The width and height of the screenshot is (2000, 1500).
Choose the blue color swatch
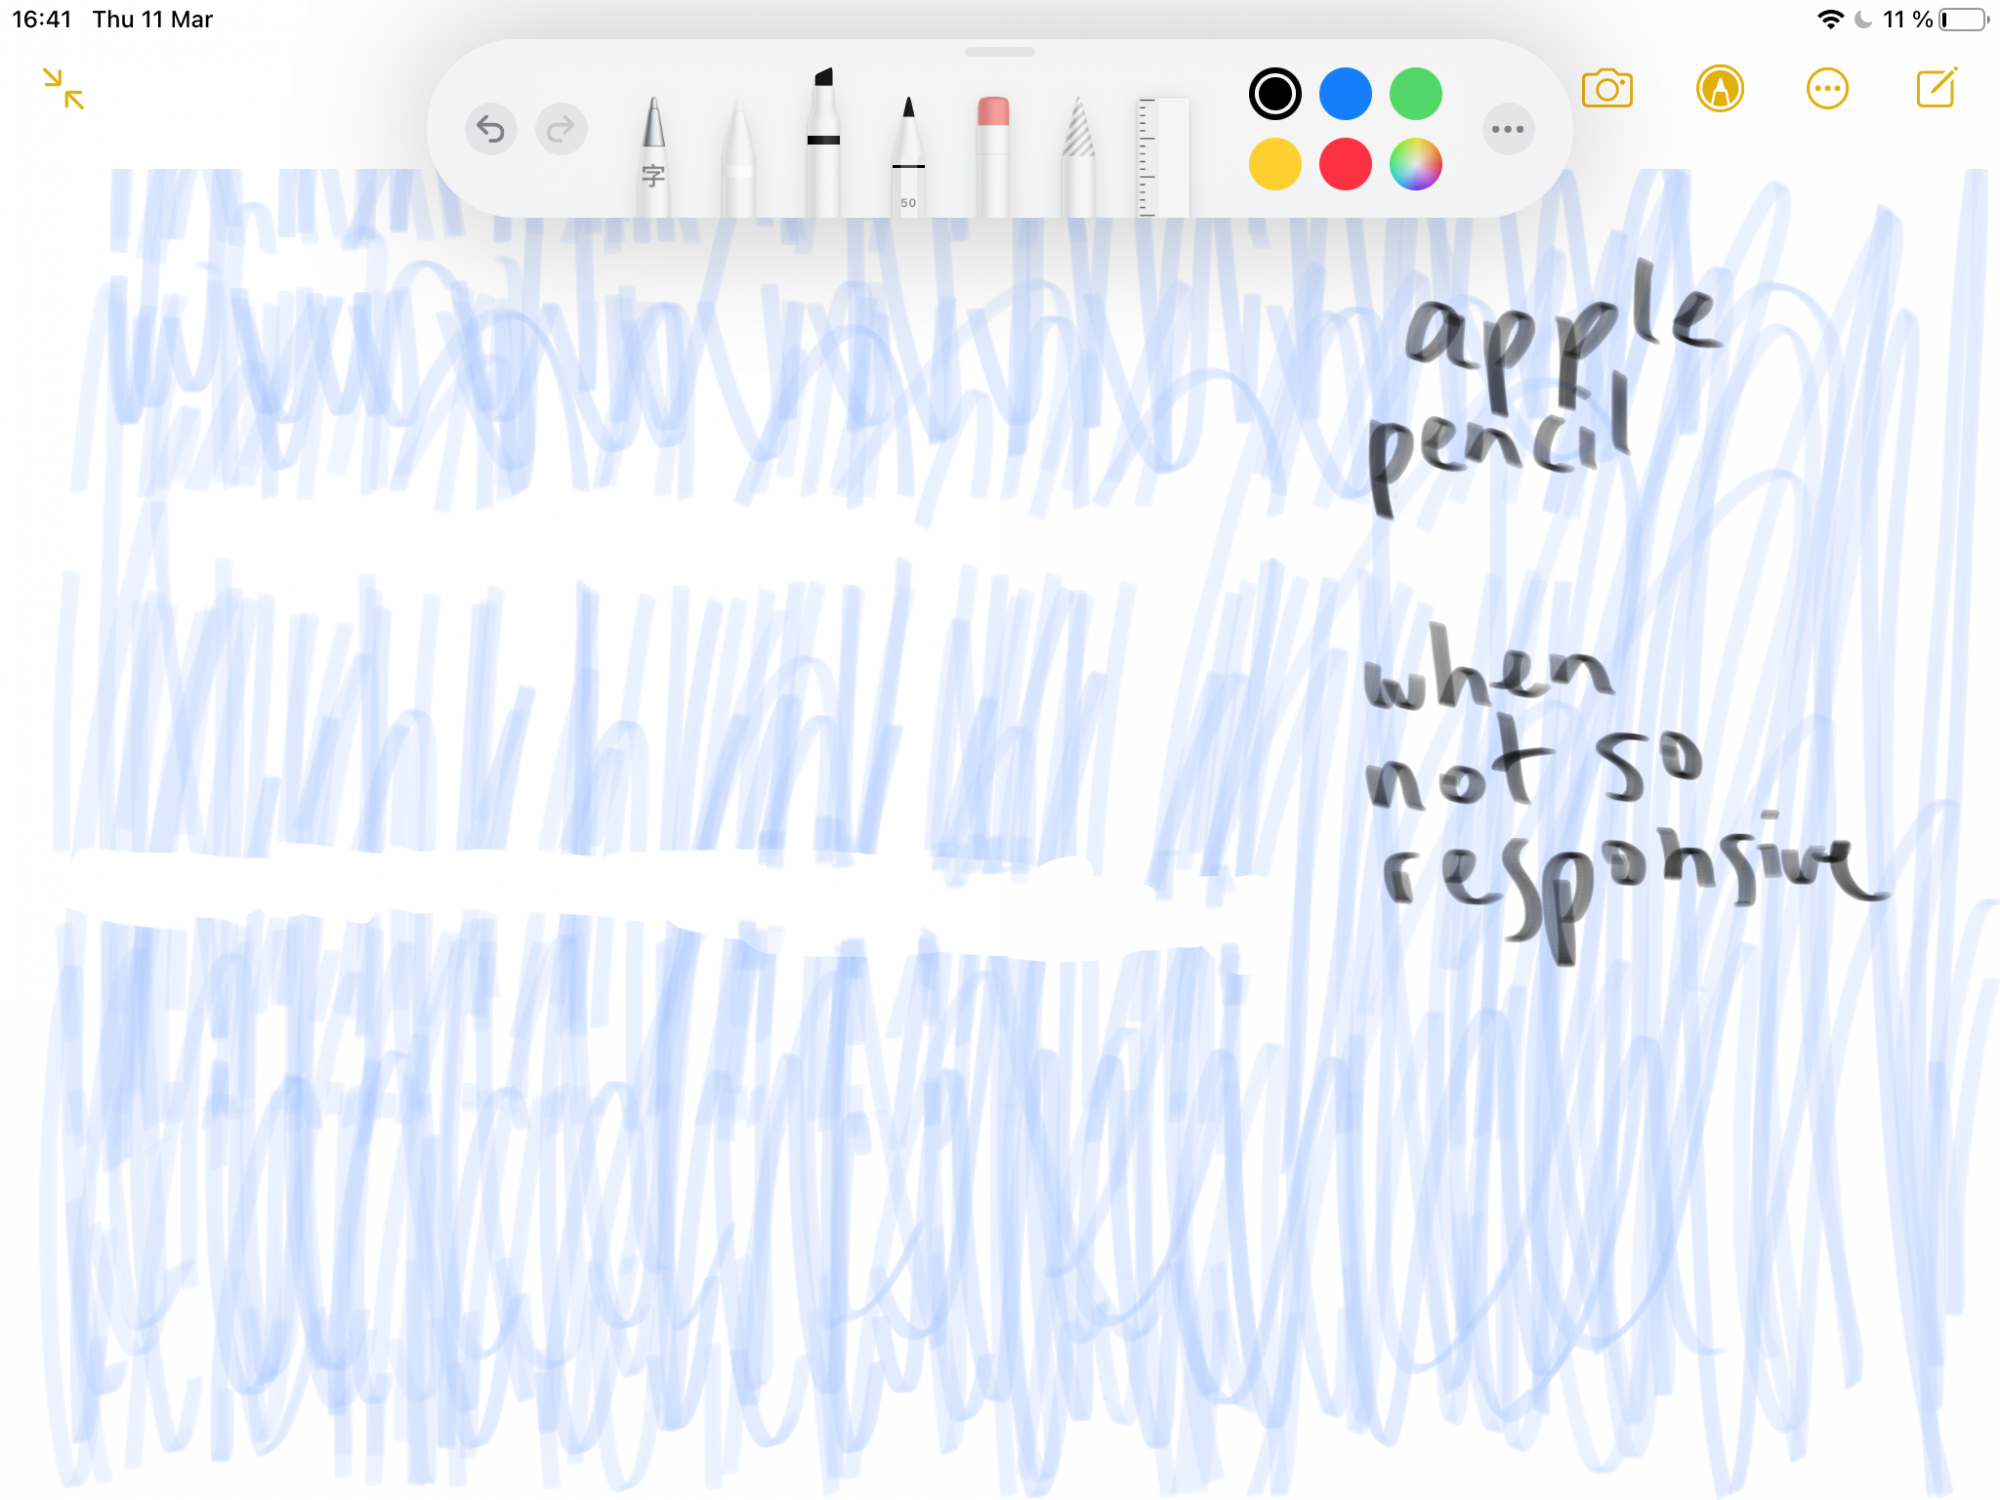(1345, 94)
